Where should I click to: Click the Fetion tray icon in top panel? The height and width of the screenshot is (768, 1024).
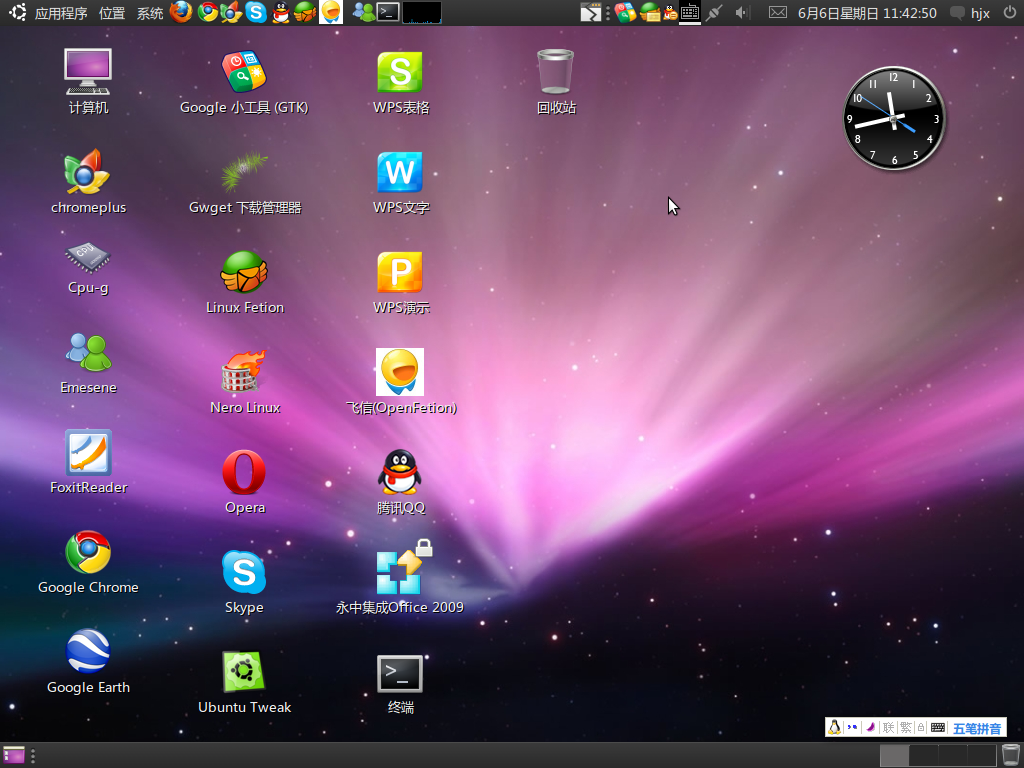650,12
